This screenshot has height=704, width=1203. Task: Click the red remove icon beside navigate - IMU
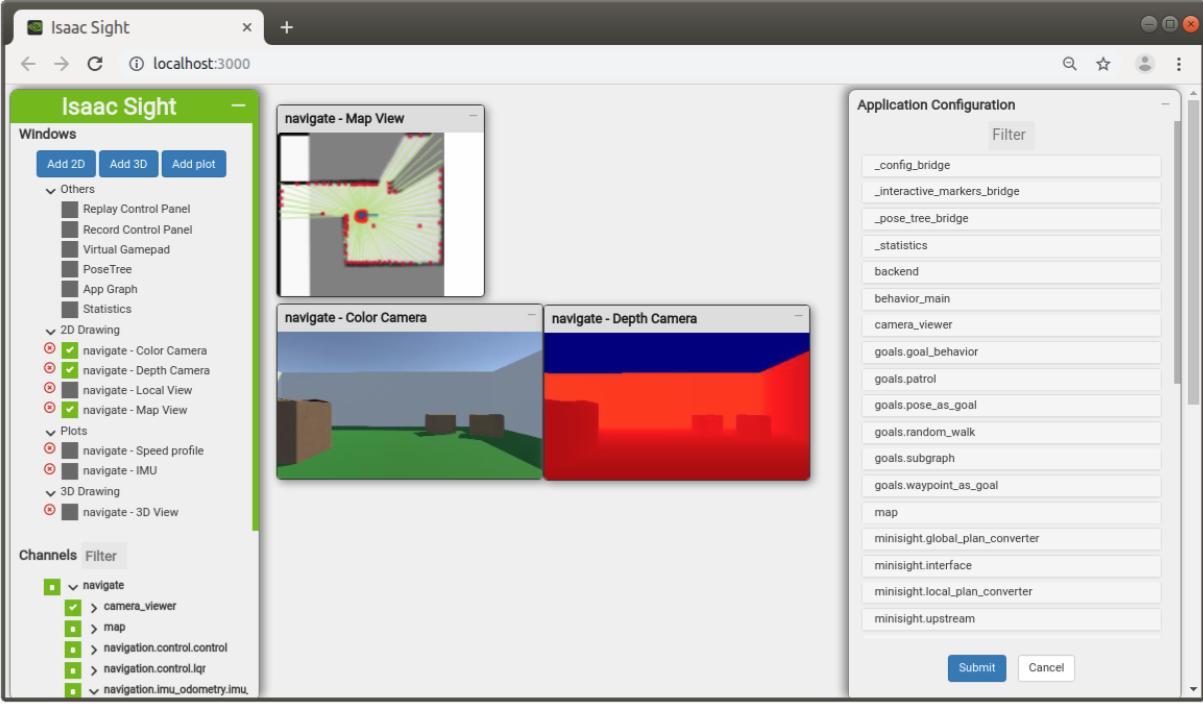pyautogui.click(x=48, y=470)
